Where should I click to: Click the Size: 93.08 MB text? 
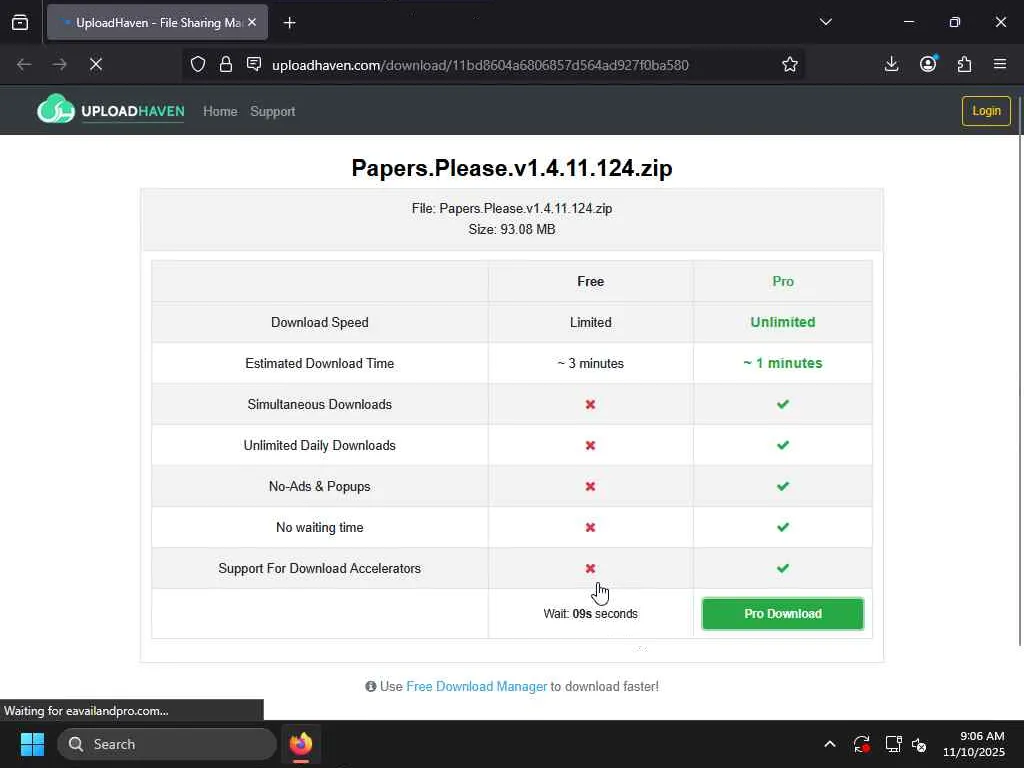pos(512,229)
